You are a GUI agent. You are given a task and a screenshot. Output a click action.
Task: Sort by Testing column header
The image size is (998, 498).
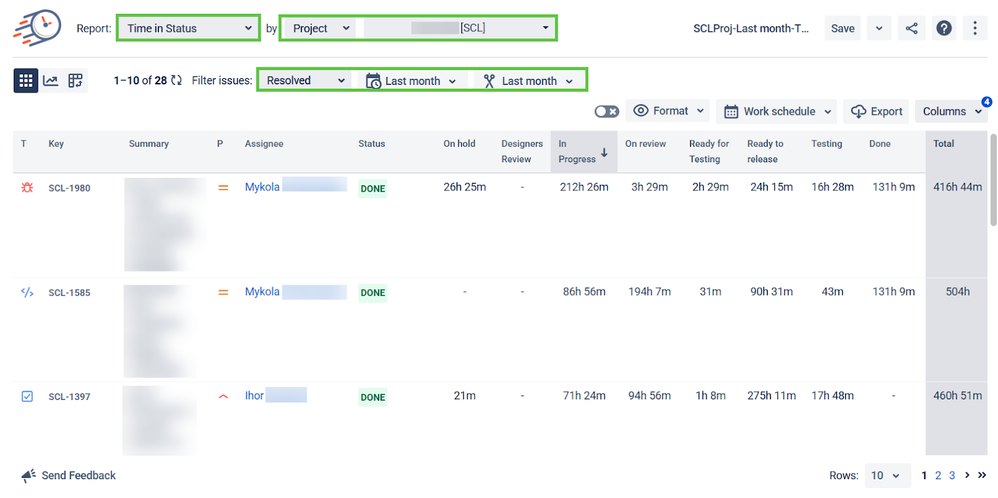tap(826, 144)
